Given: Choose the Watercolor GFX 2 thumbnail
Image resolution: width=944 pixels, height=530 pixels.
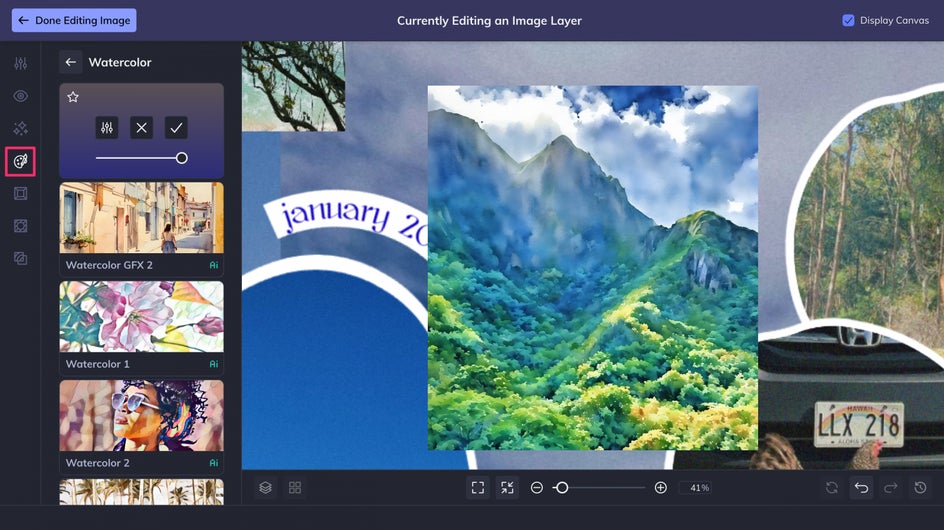Looking at the screenshot, I should click(141, 217).
